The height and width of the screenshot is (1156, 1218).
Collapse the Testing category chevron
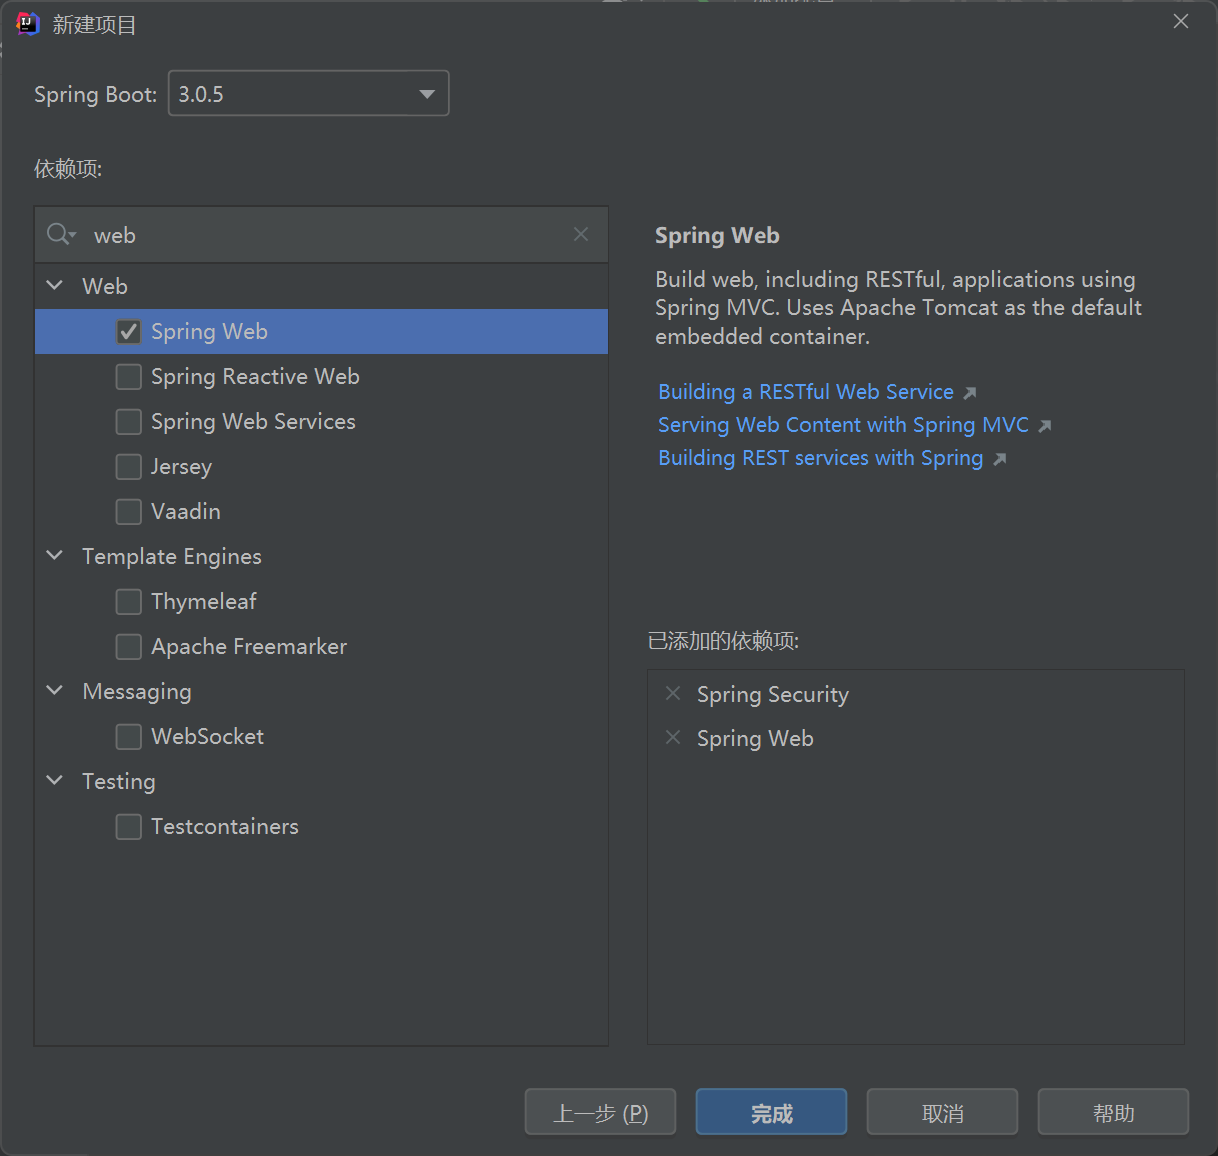click(55, 780)
